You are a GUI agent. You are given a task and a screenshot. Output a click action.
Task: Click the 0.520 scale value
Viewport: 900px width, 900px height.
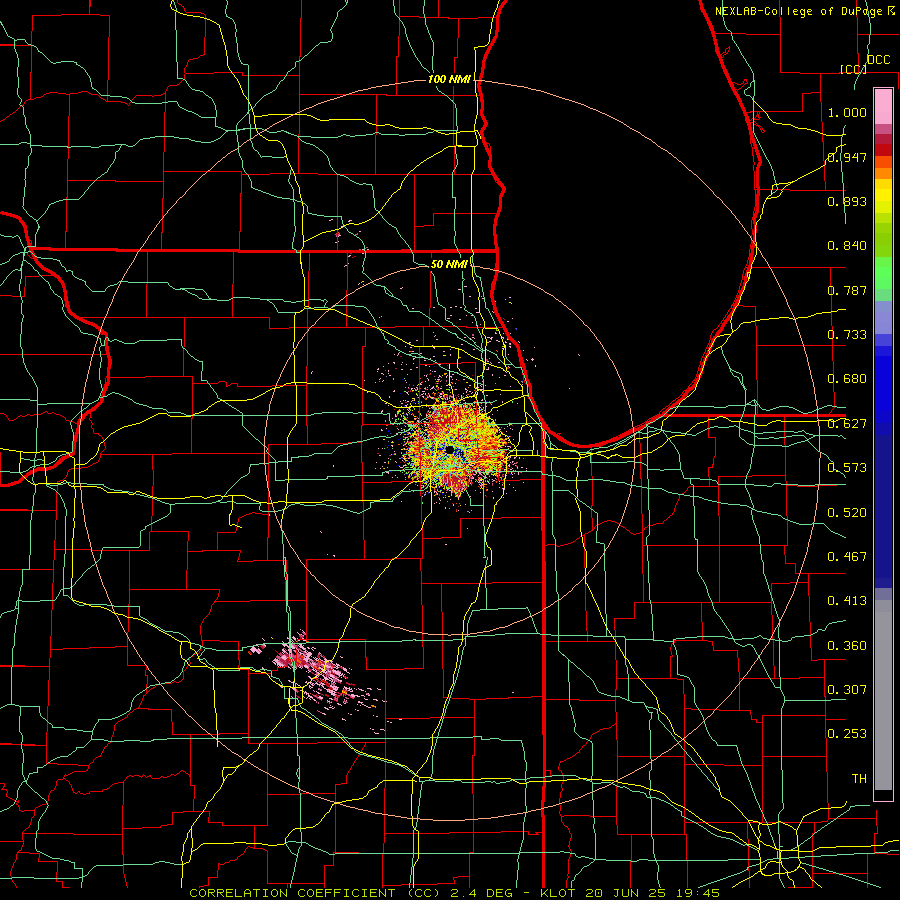[847, 513]
